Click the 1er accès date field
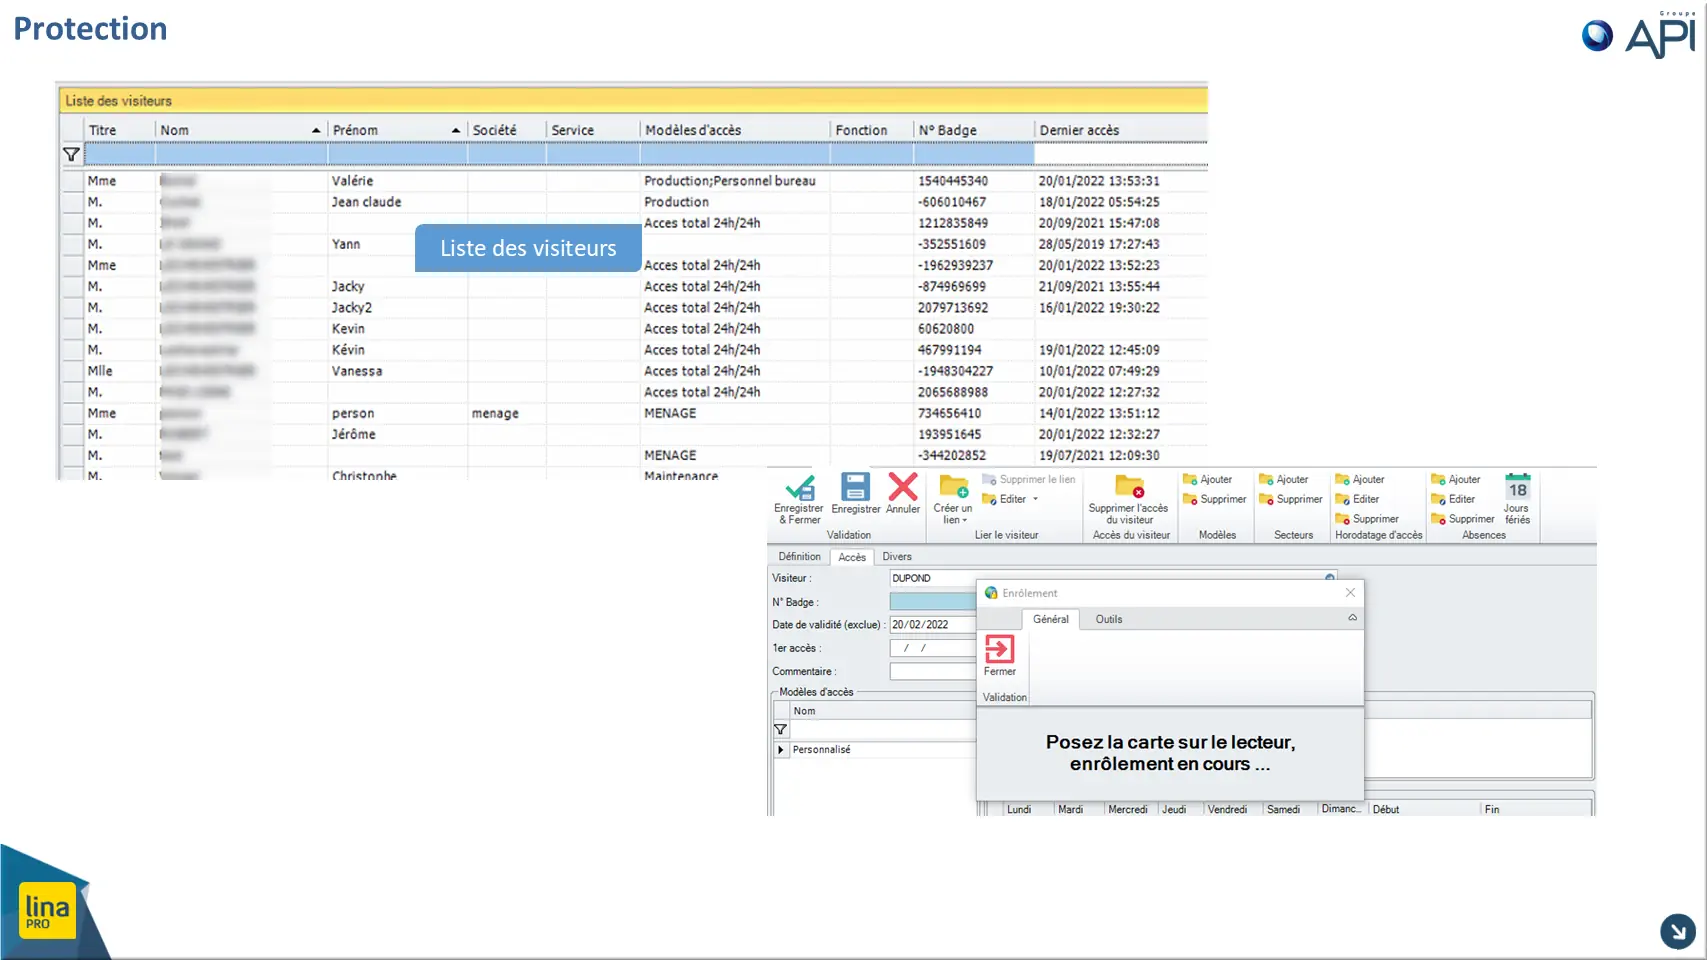 click(933, 648)
